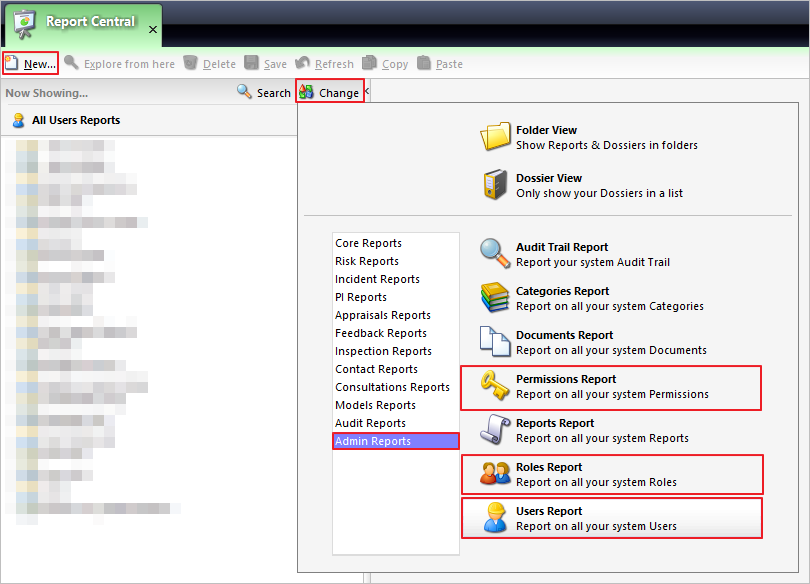Click the Dossier View binder icon
Viewport: 810px width, 584px height.
click(495, 185)
